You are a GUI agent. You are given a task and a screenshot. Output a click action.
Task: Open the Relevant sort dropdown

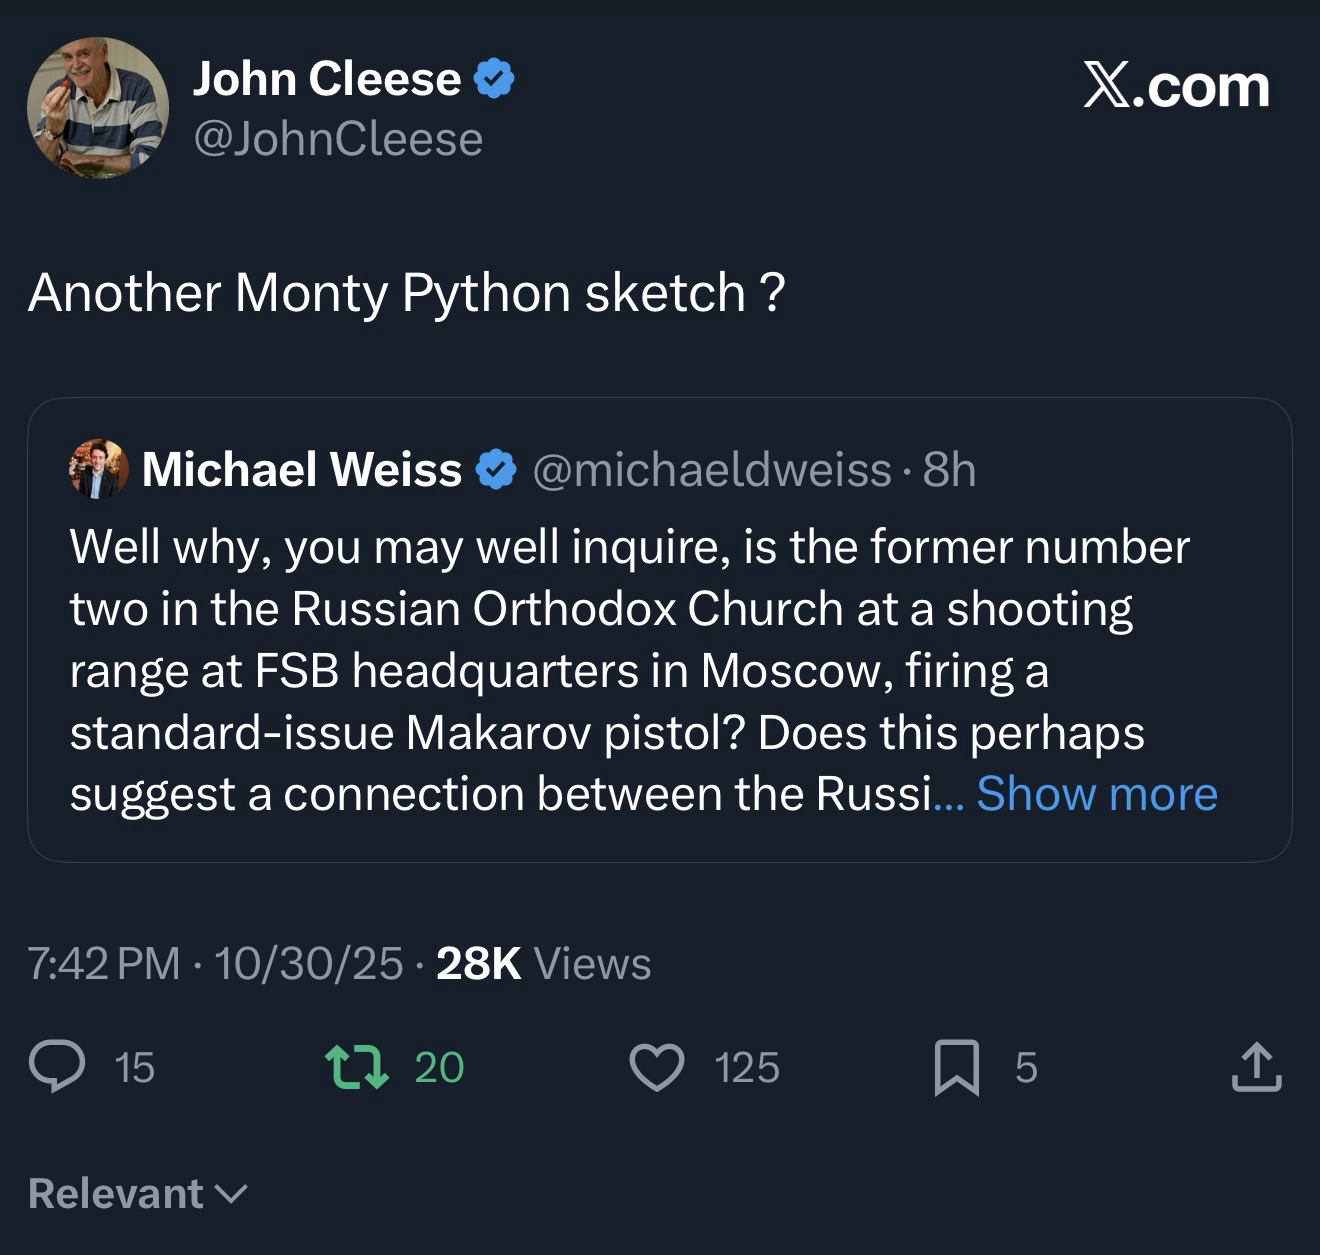(116, 1193)
